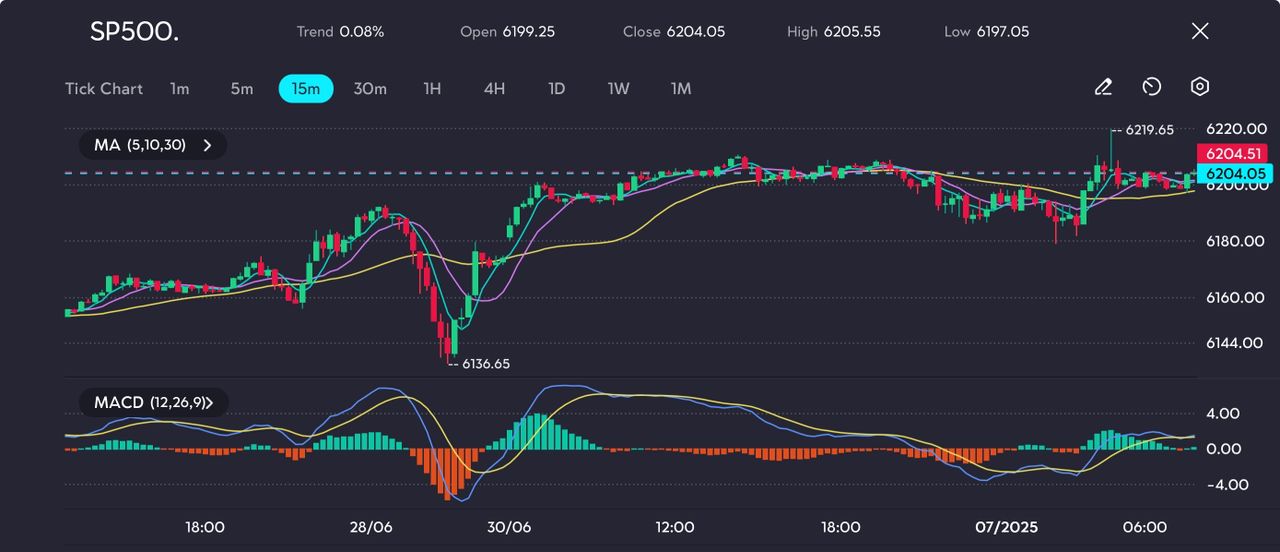Select the pencil drawing tool icon
1280x552 pixels.
pos(1103,88)
